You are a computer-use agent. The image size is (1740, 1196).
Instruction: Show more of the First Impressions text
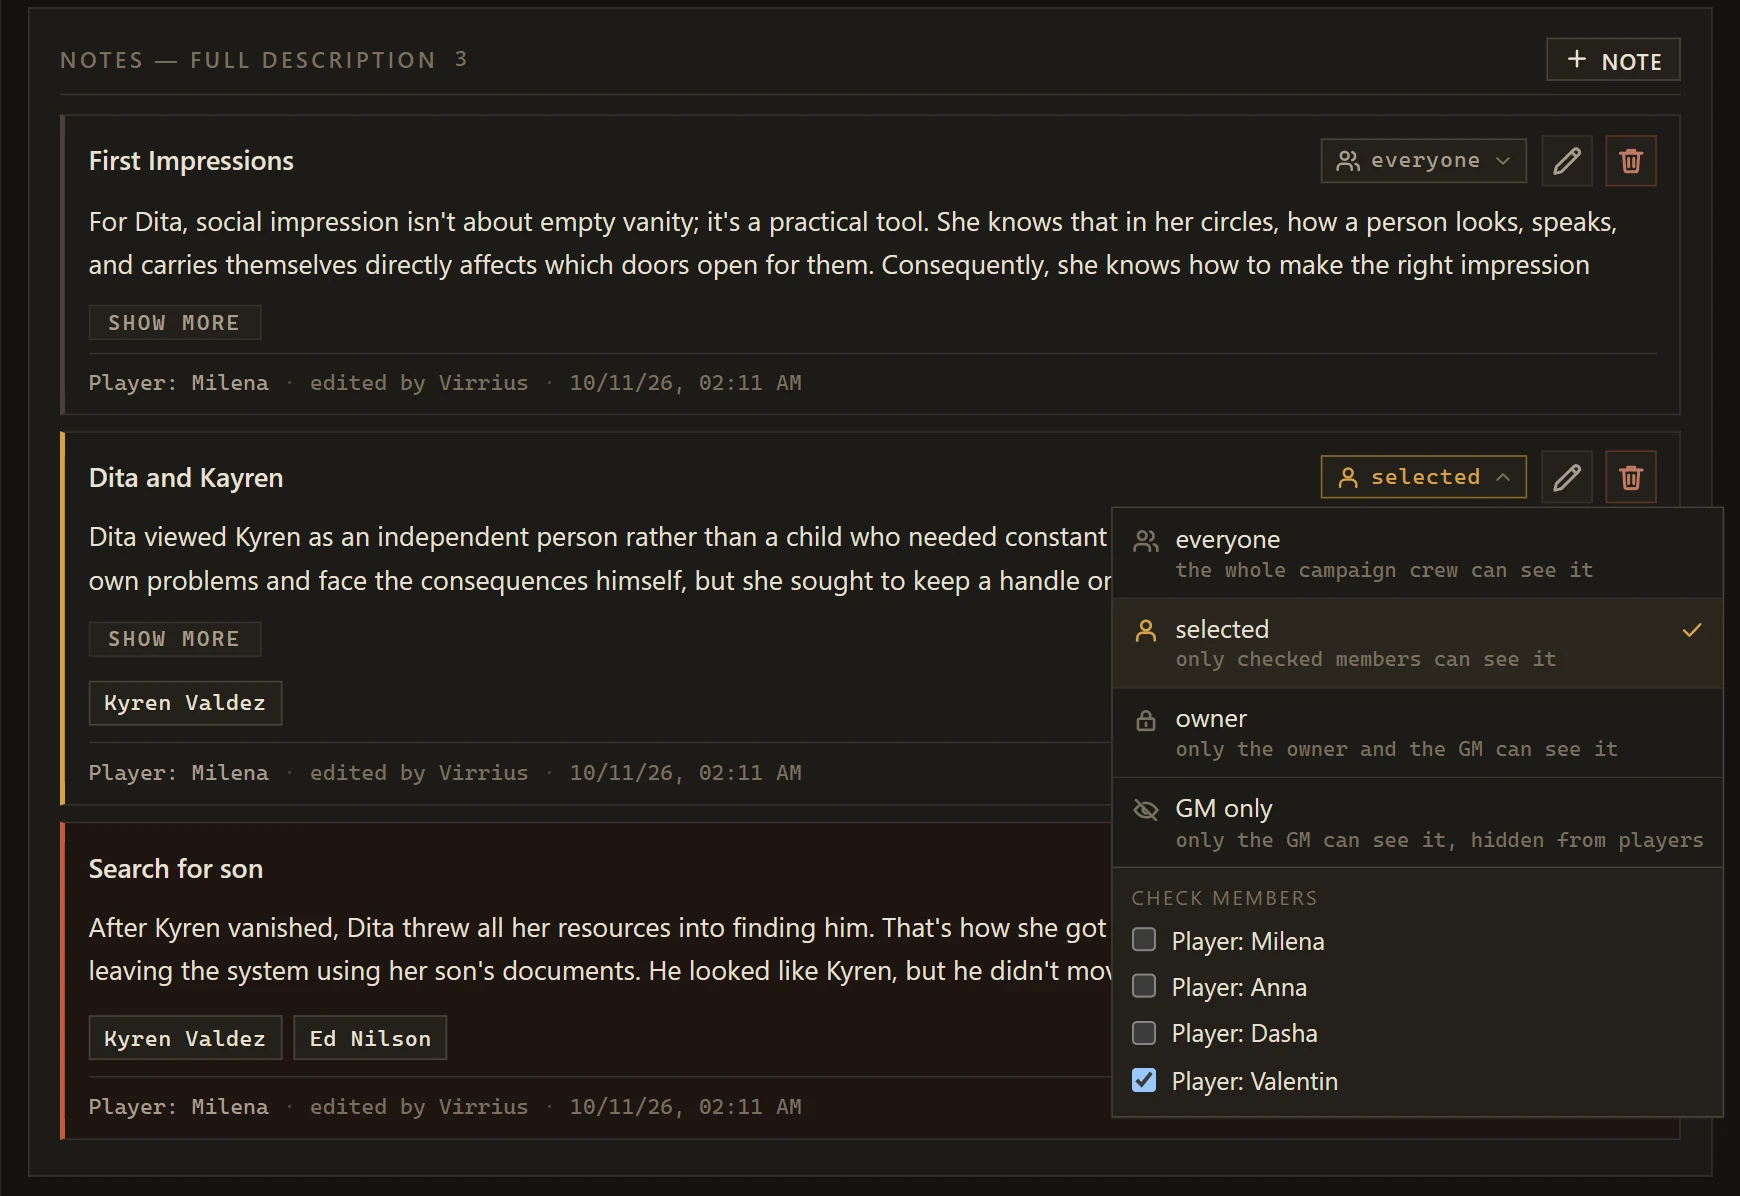(x=174, y=323)
